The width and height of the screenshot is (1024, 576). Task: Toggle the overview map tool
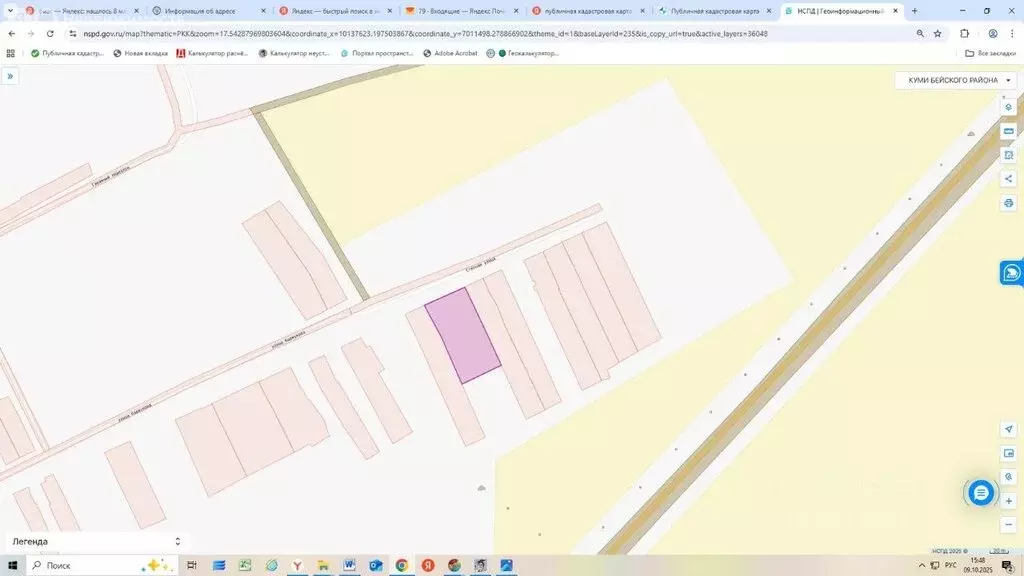(x=1008, y=453)
